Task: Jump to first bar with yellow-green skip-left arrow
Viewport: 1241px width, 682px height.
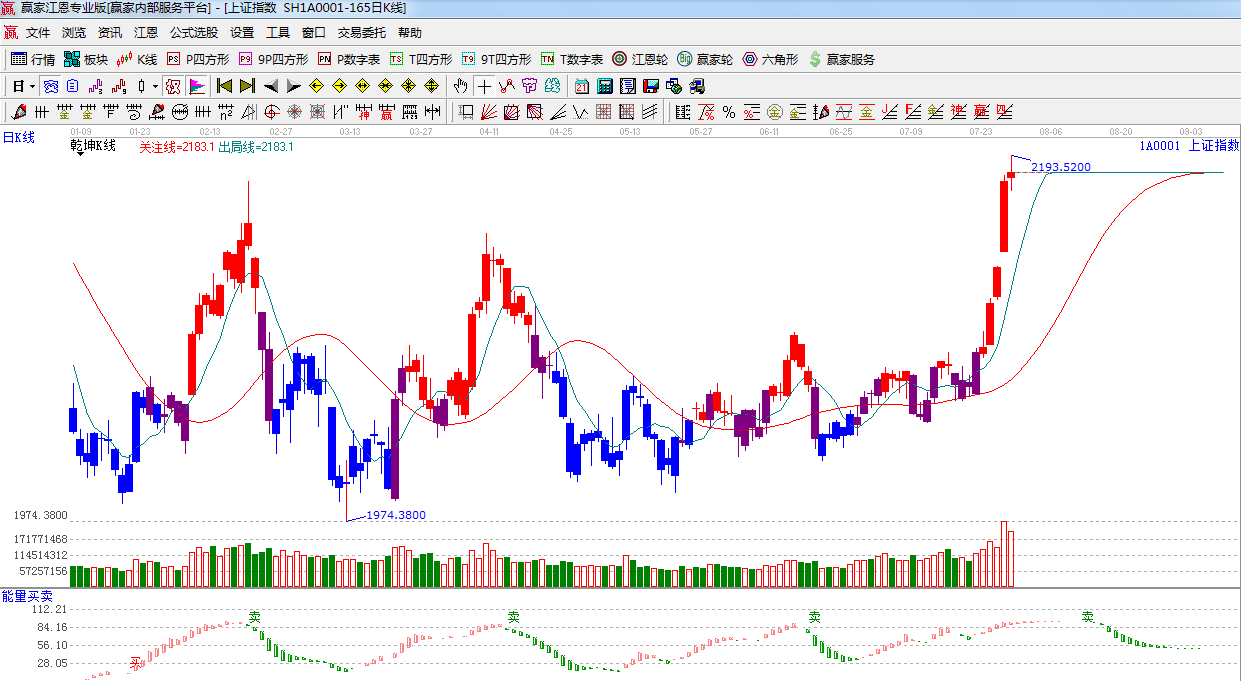Action: [224, 86]
